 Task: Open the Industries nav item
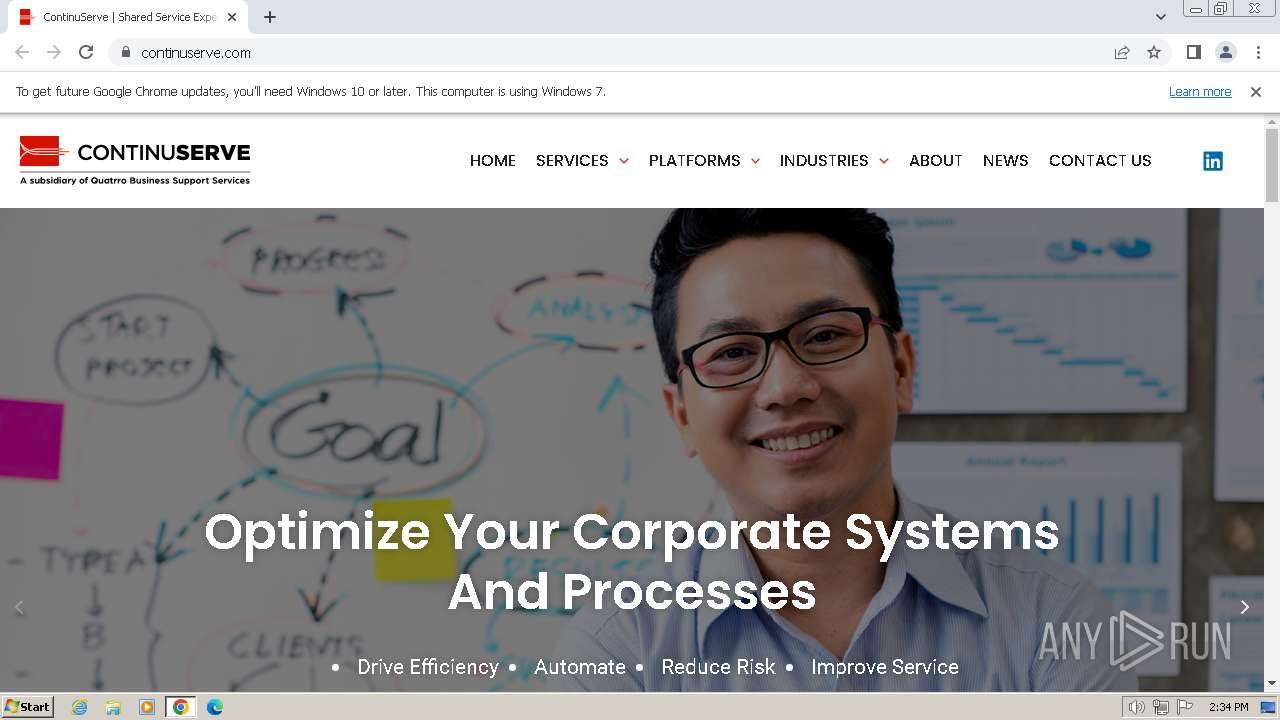tap(824, 160)
